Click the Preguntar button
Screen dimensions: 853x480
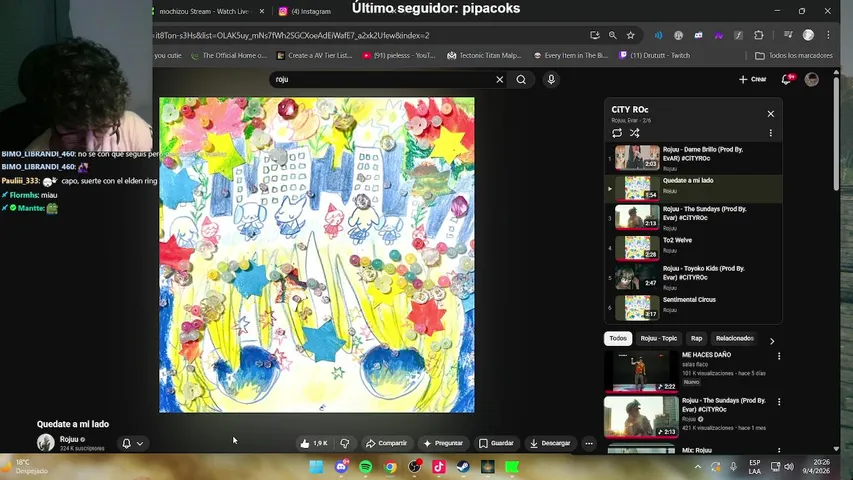(x=443, y=444)
